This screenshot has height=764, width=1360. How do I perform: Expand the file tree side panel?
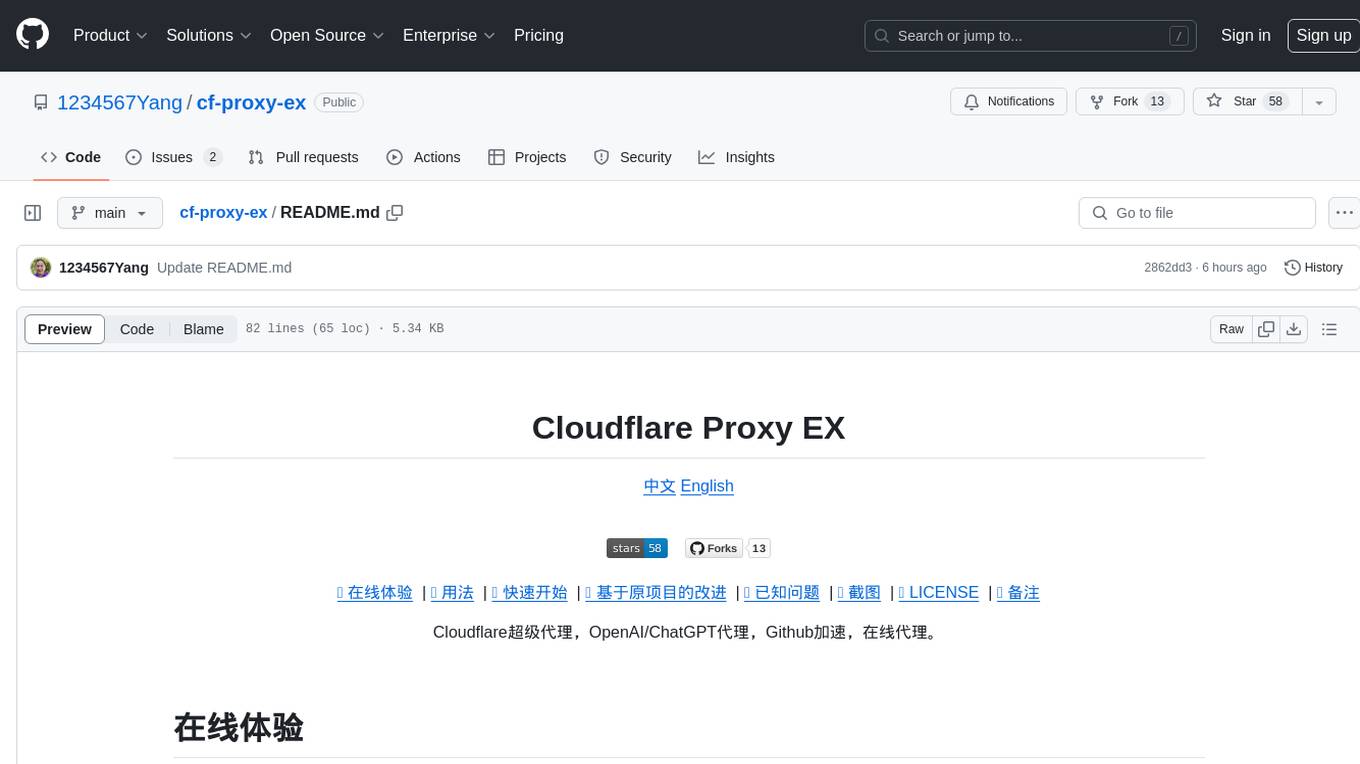(x=33, y=213)
